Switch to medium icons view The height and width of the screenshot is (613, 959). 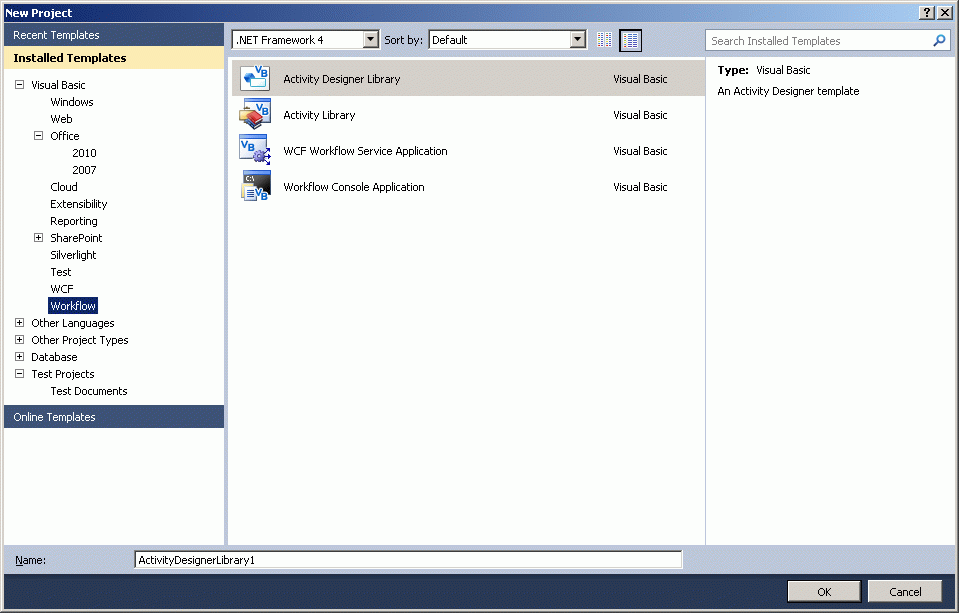(x=631, y=40)
